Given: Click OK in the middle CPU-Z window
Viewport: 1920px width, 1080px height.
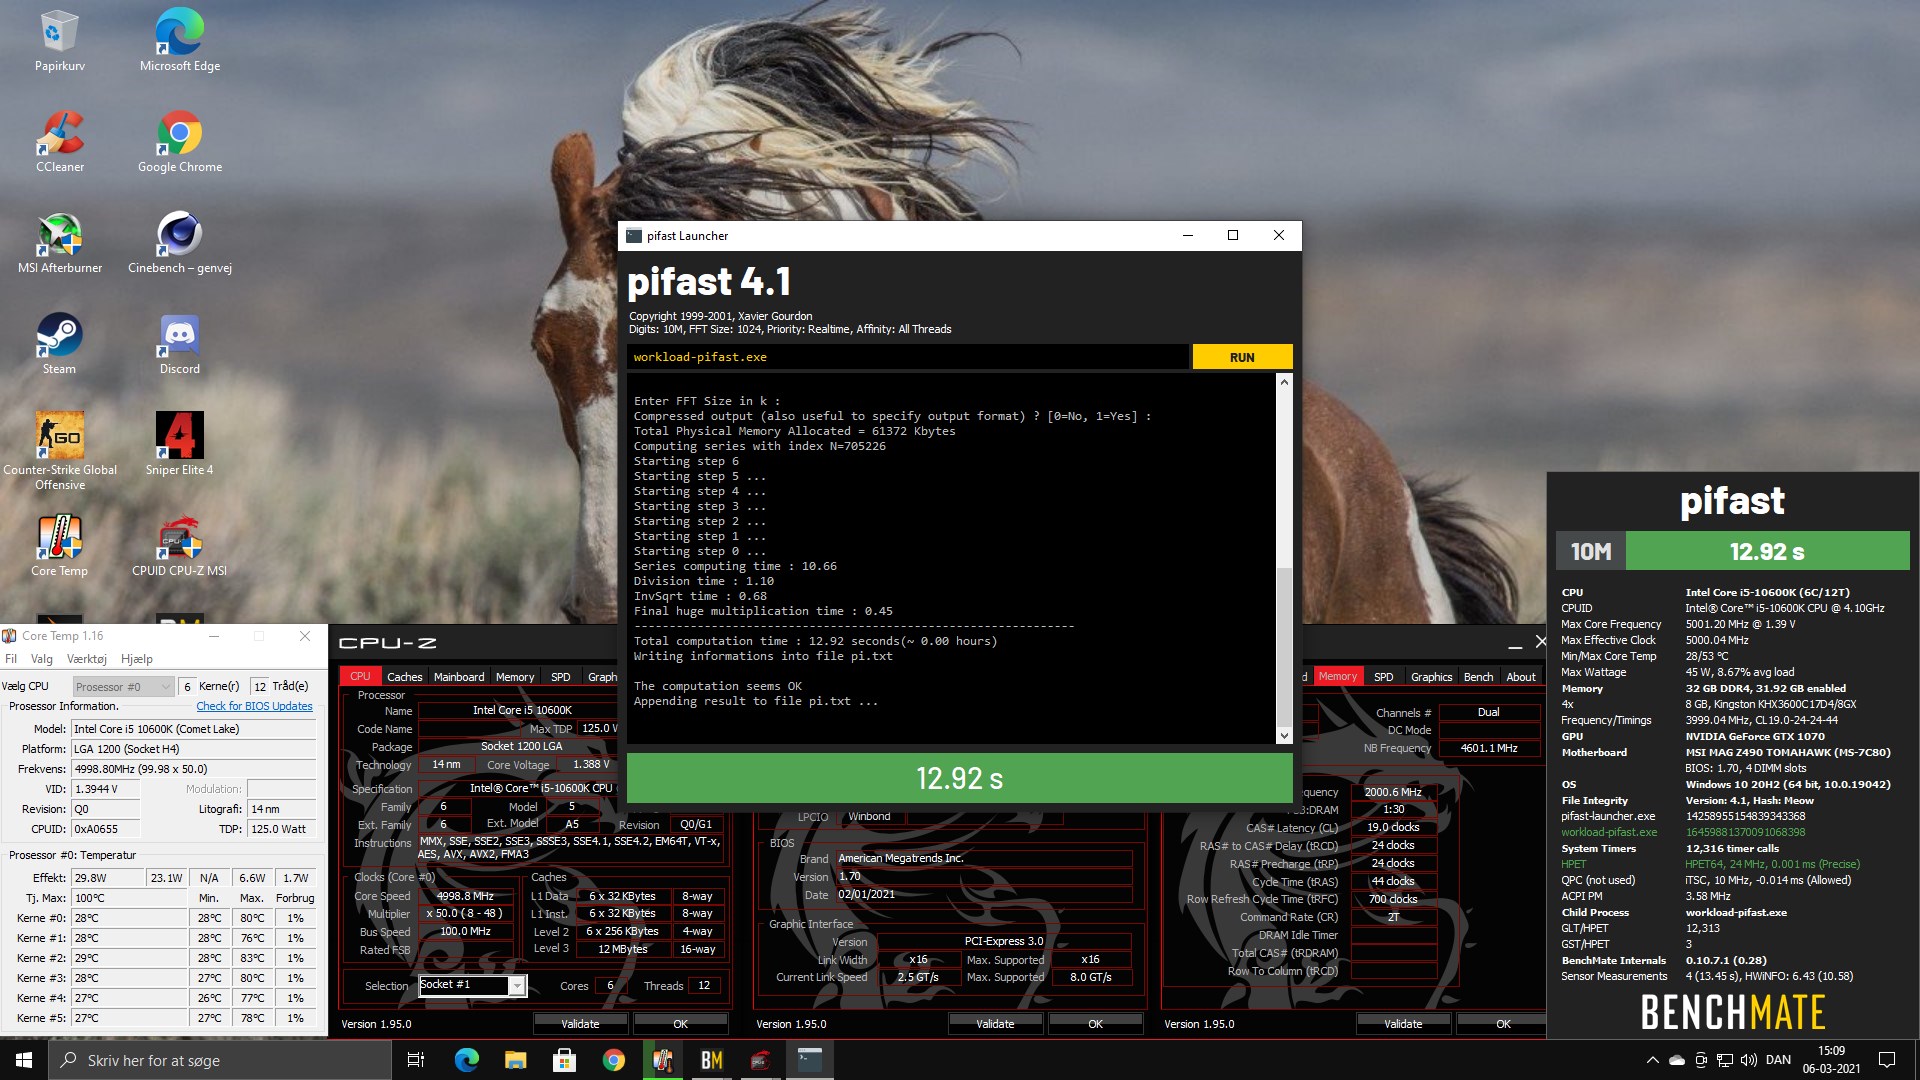Looking at the screenshot, I should [1095, 1024].
